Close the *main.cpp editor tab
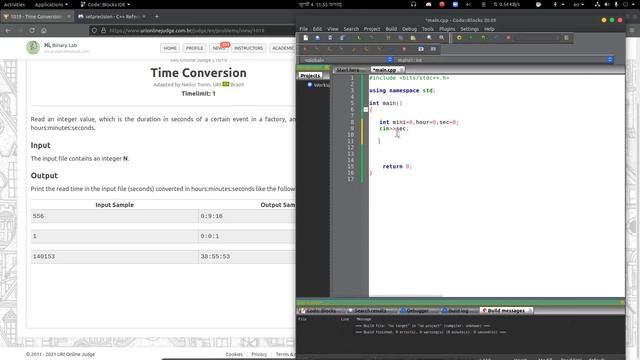The image size is (640, 360). click(401, 70)
